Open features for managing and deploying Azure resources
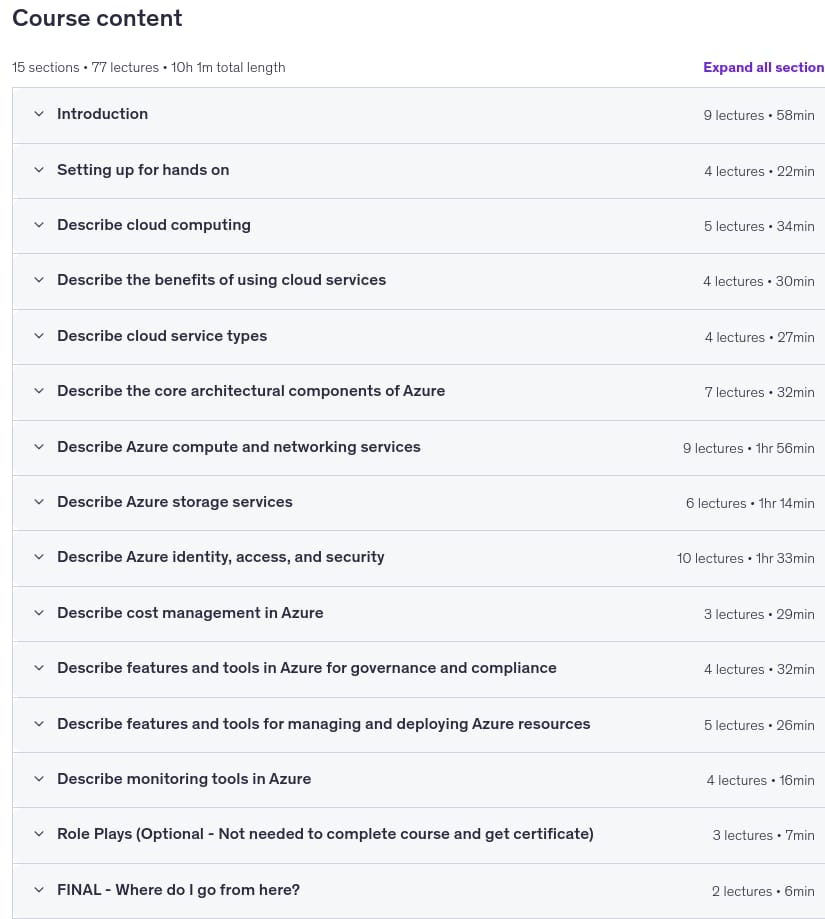The width and height of the screenshot is (825, 919). [x=323, y=724]
